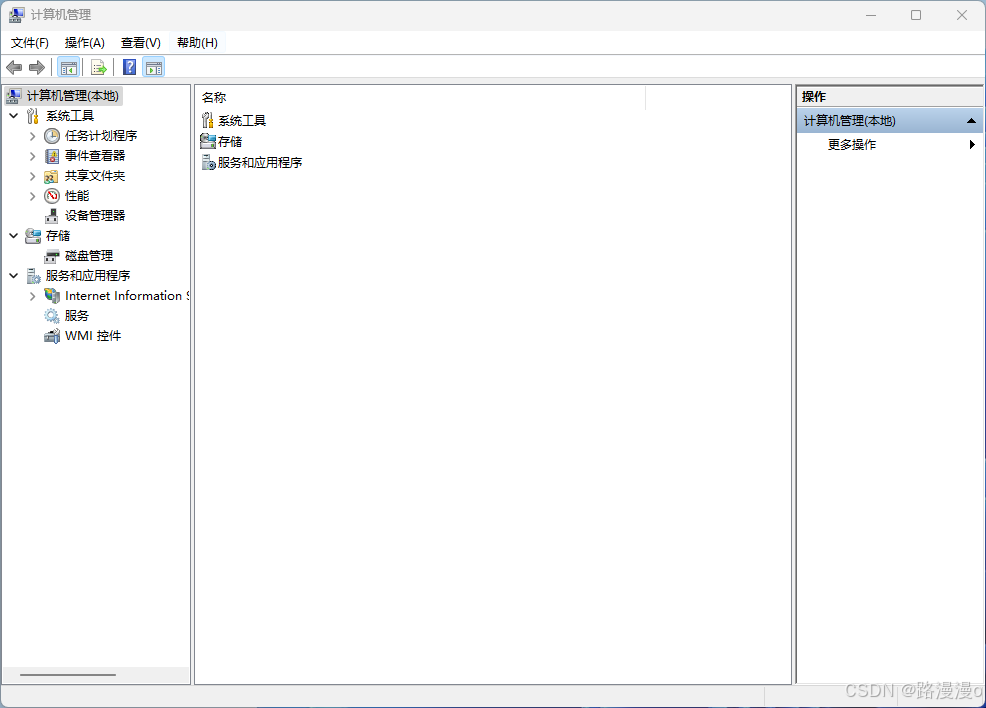Open the 文件(F) menu
The width and height of the screenshot is (986, 708).
(30, 43)
